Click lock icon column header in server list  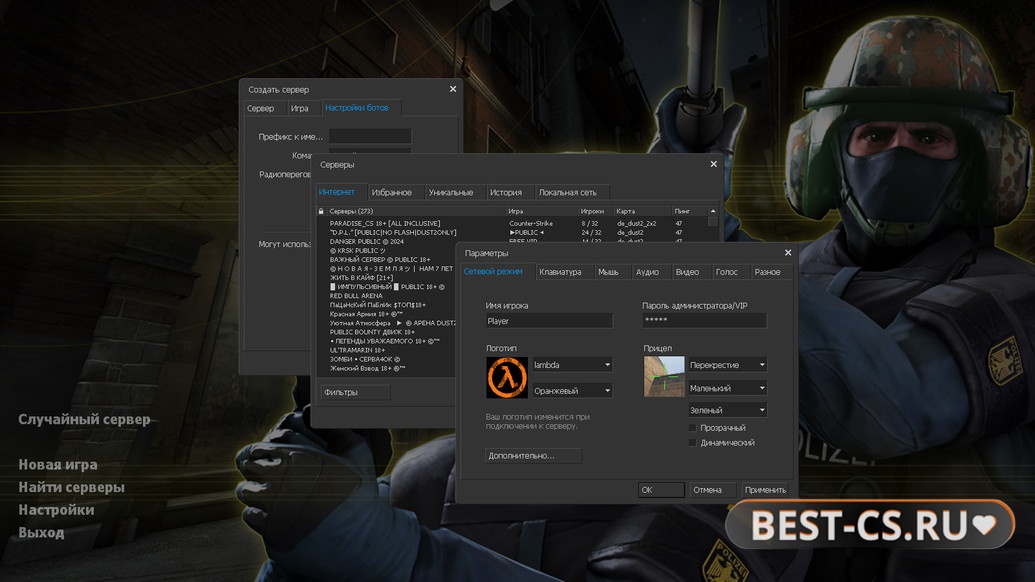[x=321, y=211]
